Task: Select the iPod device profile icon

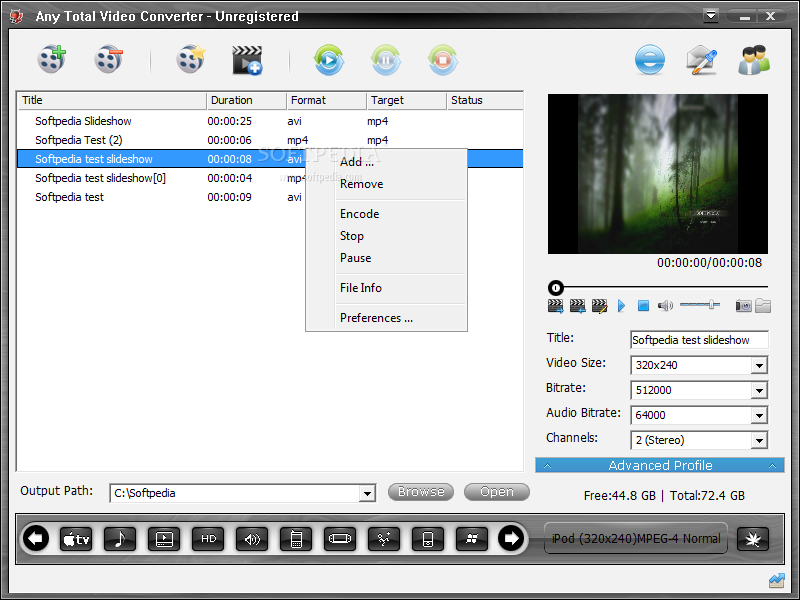Action: (428, 539)
